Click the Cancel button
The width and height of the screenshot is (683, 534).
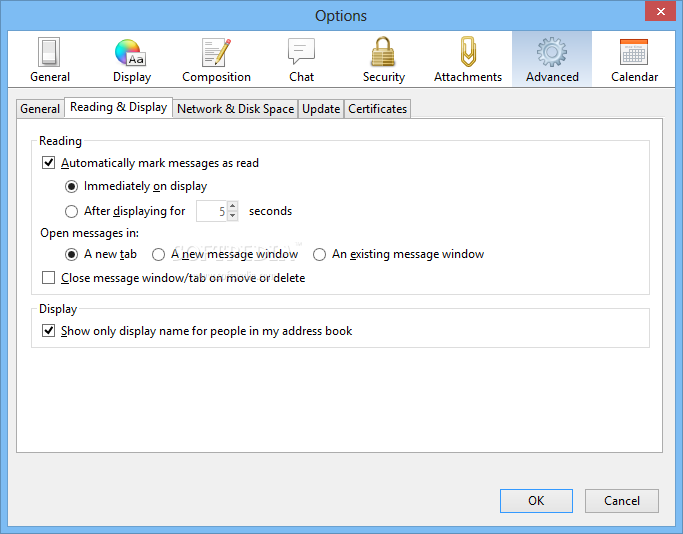(622, 501)
